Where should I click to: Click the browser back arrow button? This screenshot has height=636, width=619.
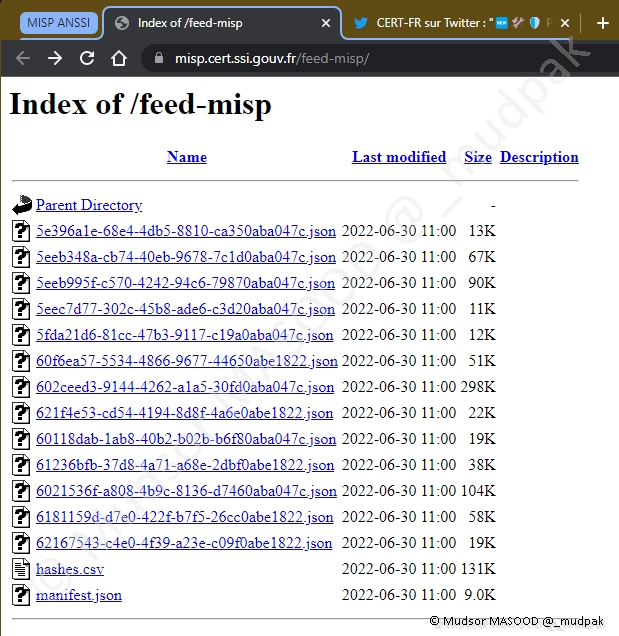click(x=23, y=58)
